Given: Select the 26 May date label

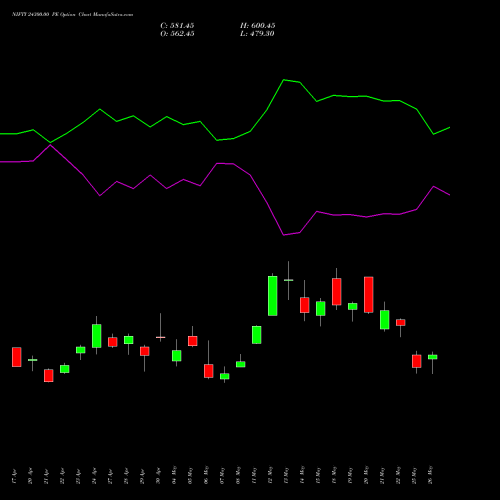Looking at the screenshot, I should pyautogui.click(x=430, y=475).
